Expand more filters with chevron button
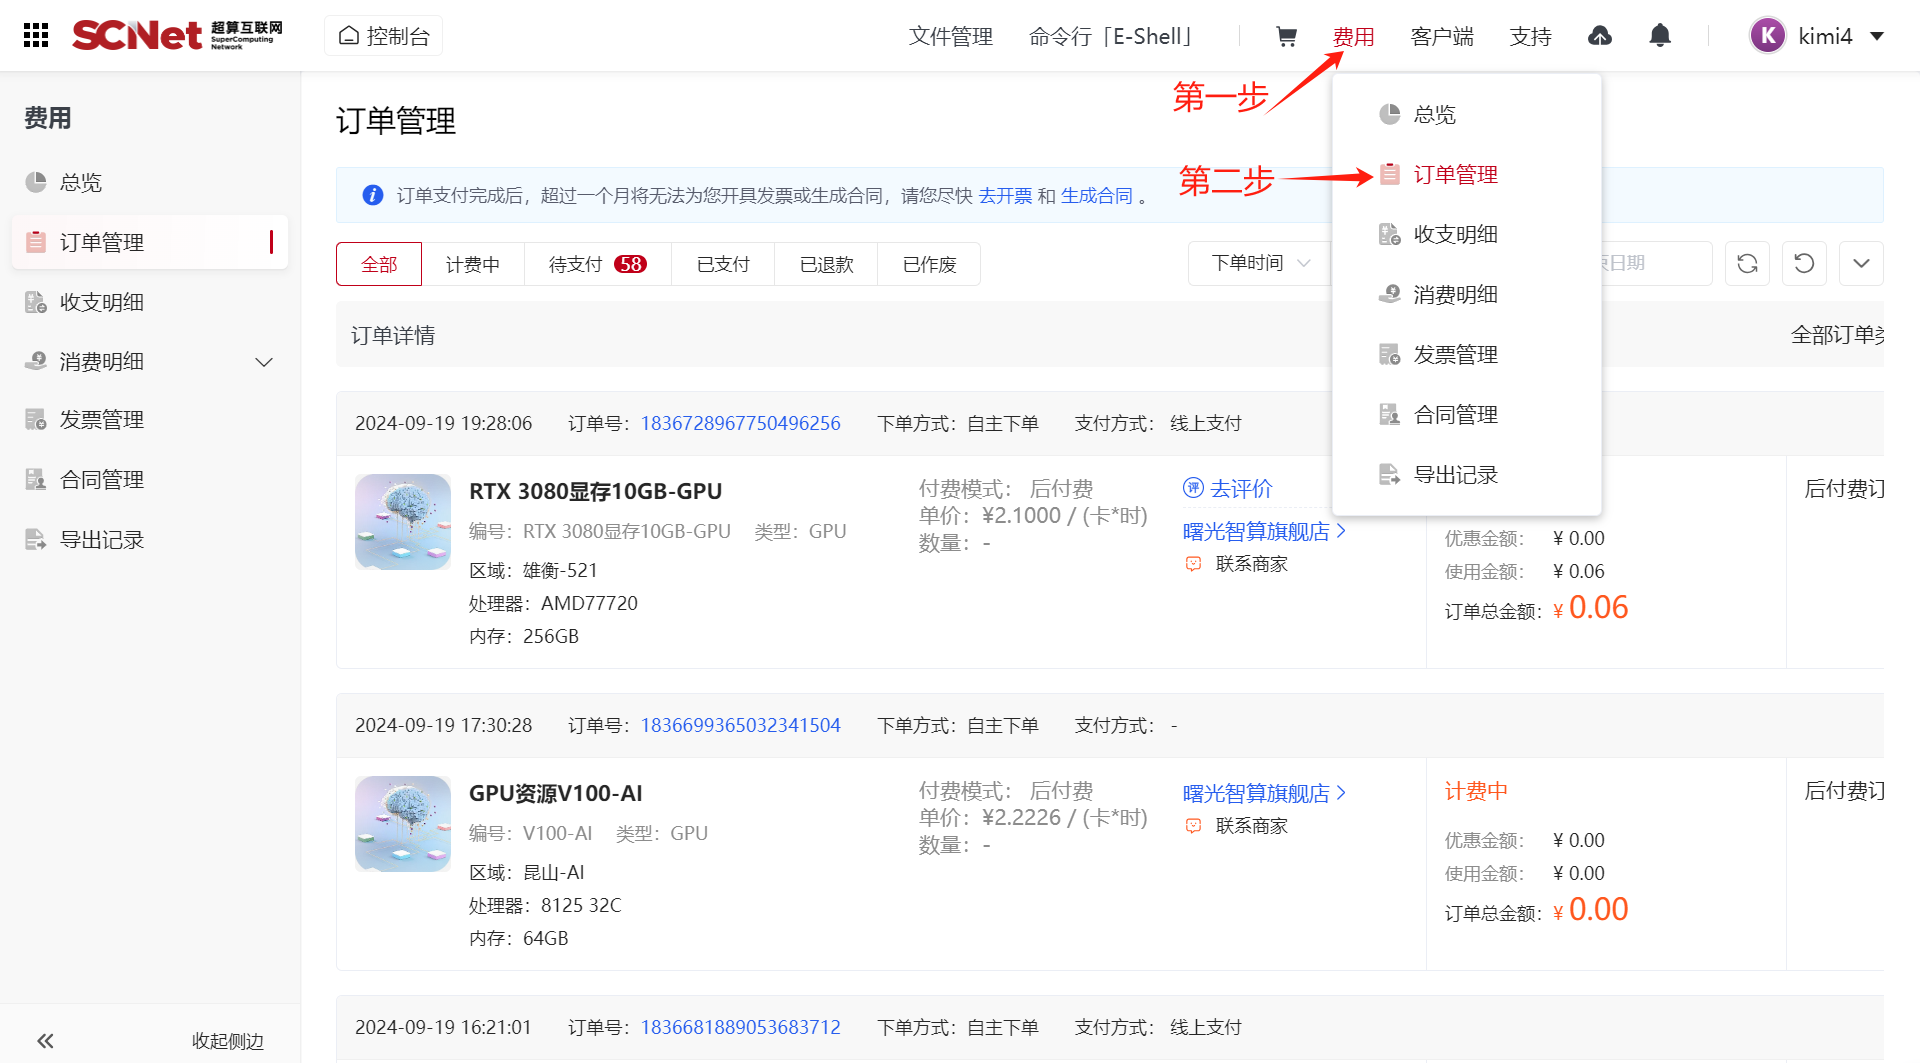 click(x=1861, y=264)
